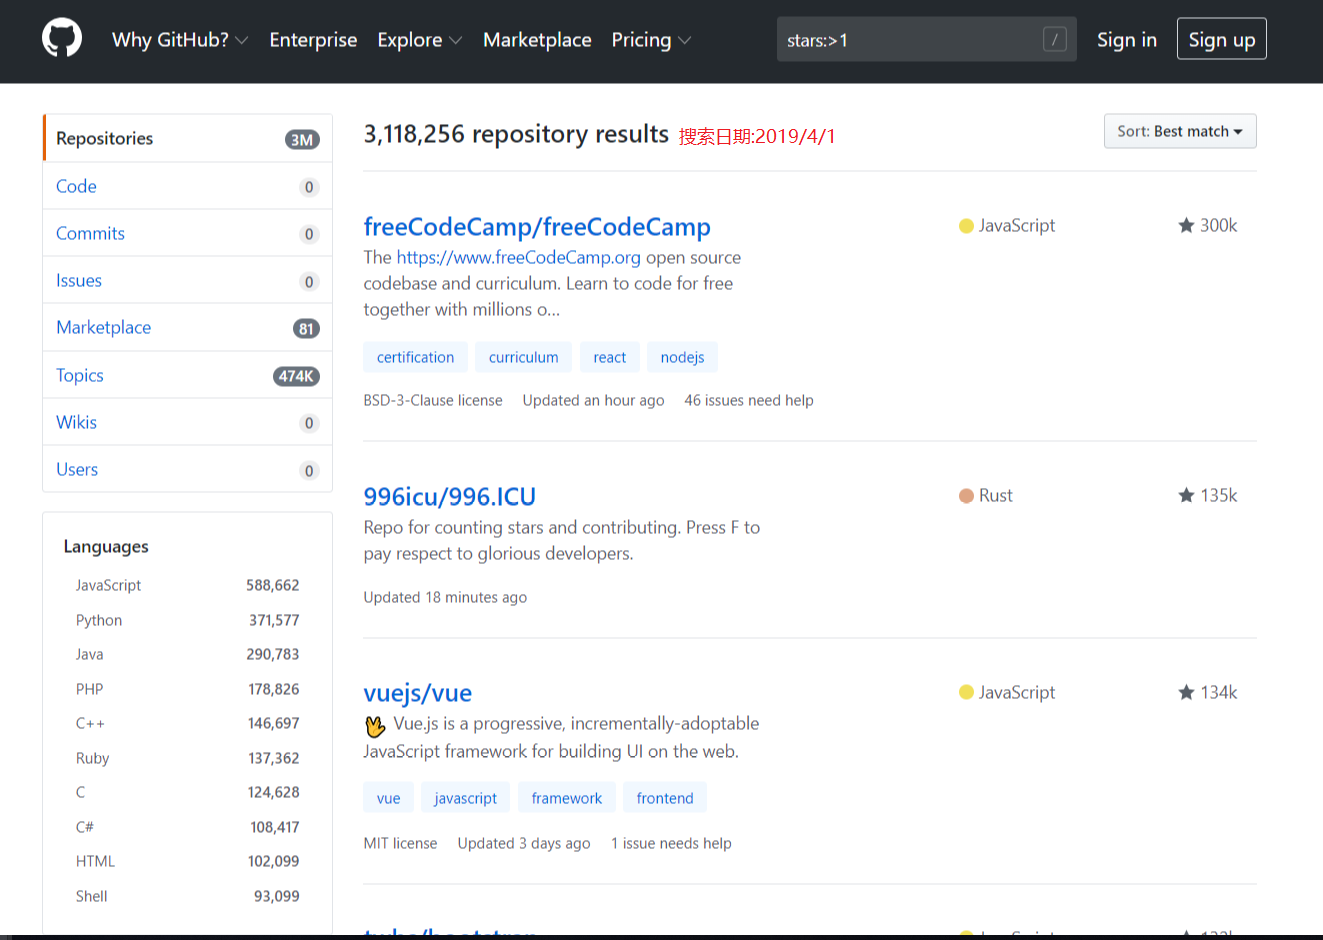Expand the Explore dropdown

tap(419, 40)
